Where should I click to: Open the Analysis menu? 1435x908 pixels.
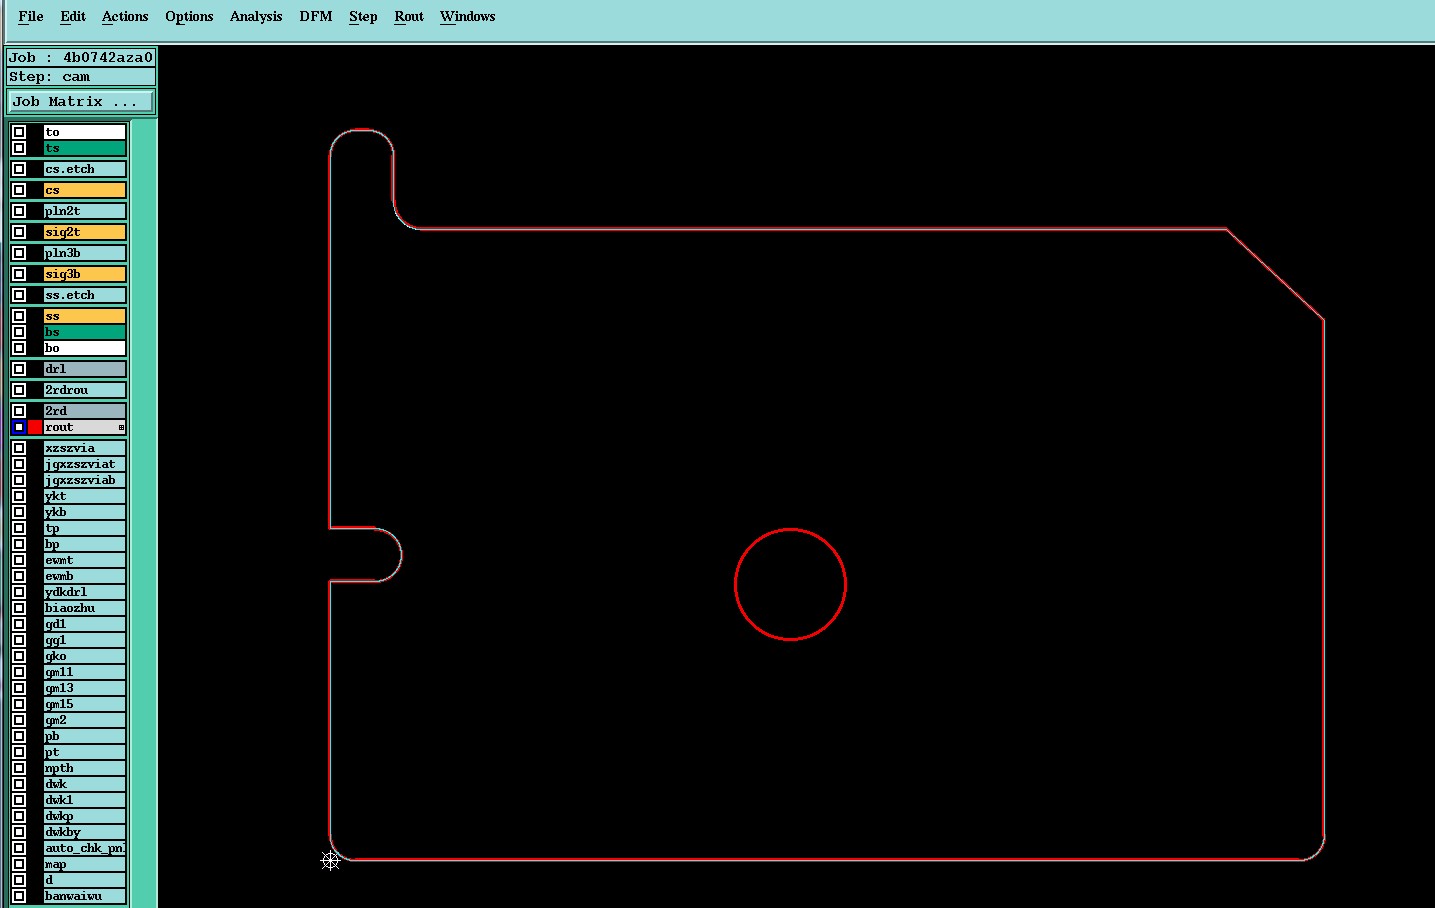click(x=256, y=17)
